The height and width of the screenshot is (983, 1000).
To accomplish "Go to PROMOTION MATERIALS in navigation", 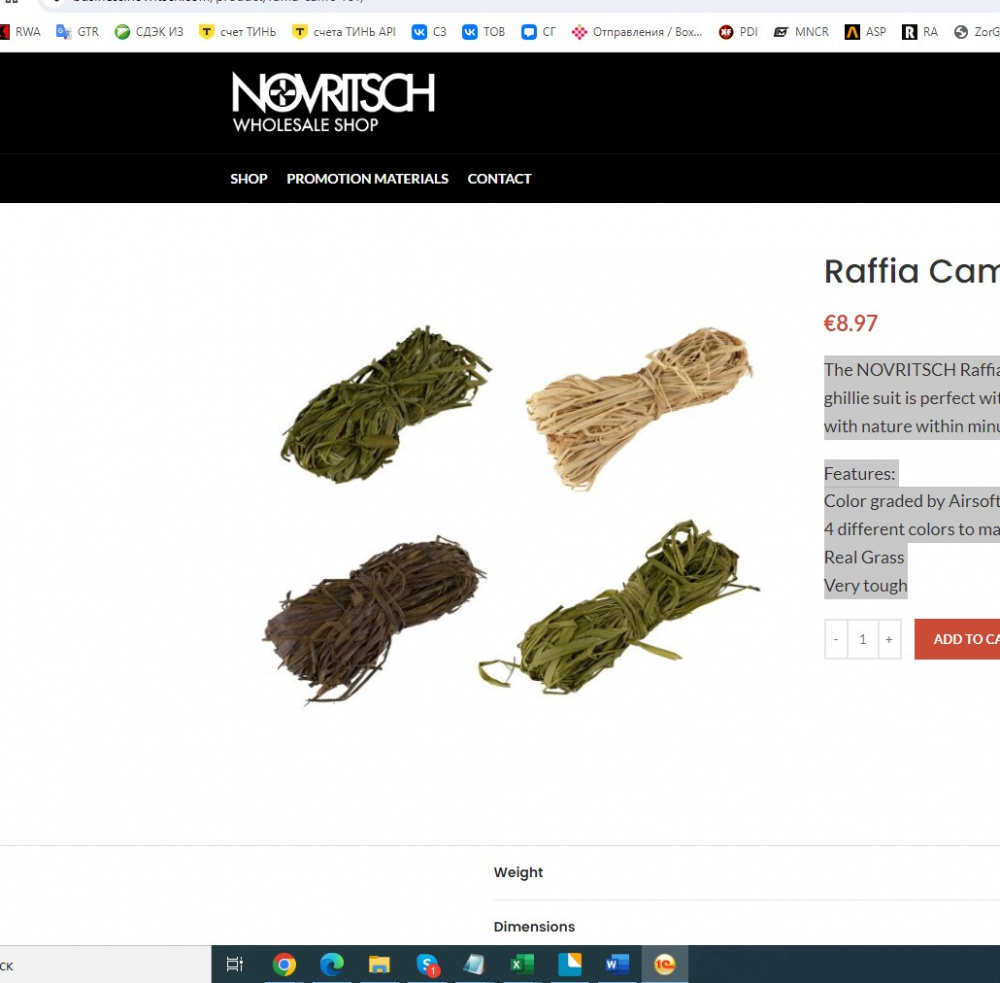I will coord(367,179).
